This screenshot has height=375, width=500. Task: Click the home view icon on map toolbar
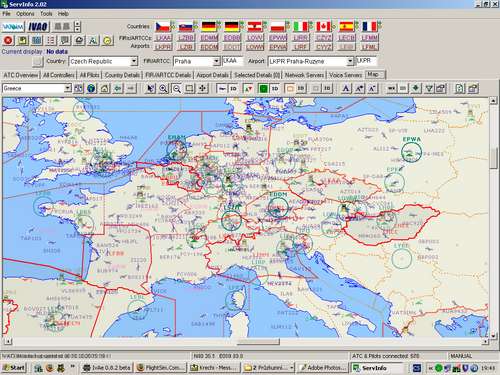pos(104,88)
